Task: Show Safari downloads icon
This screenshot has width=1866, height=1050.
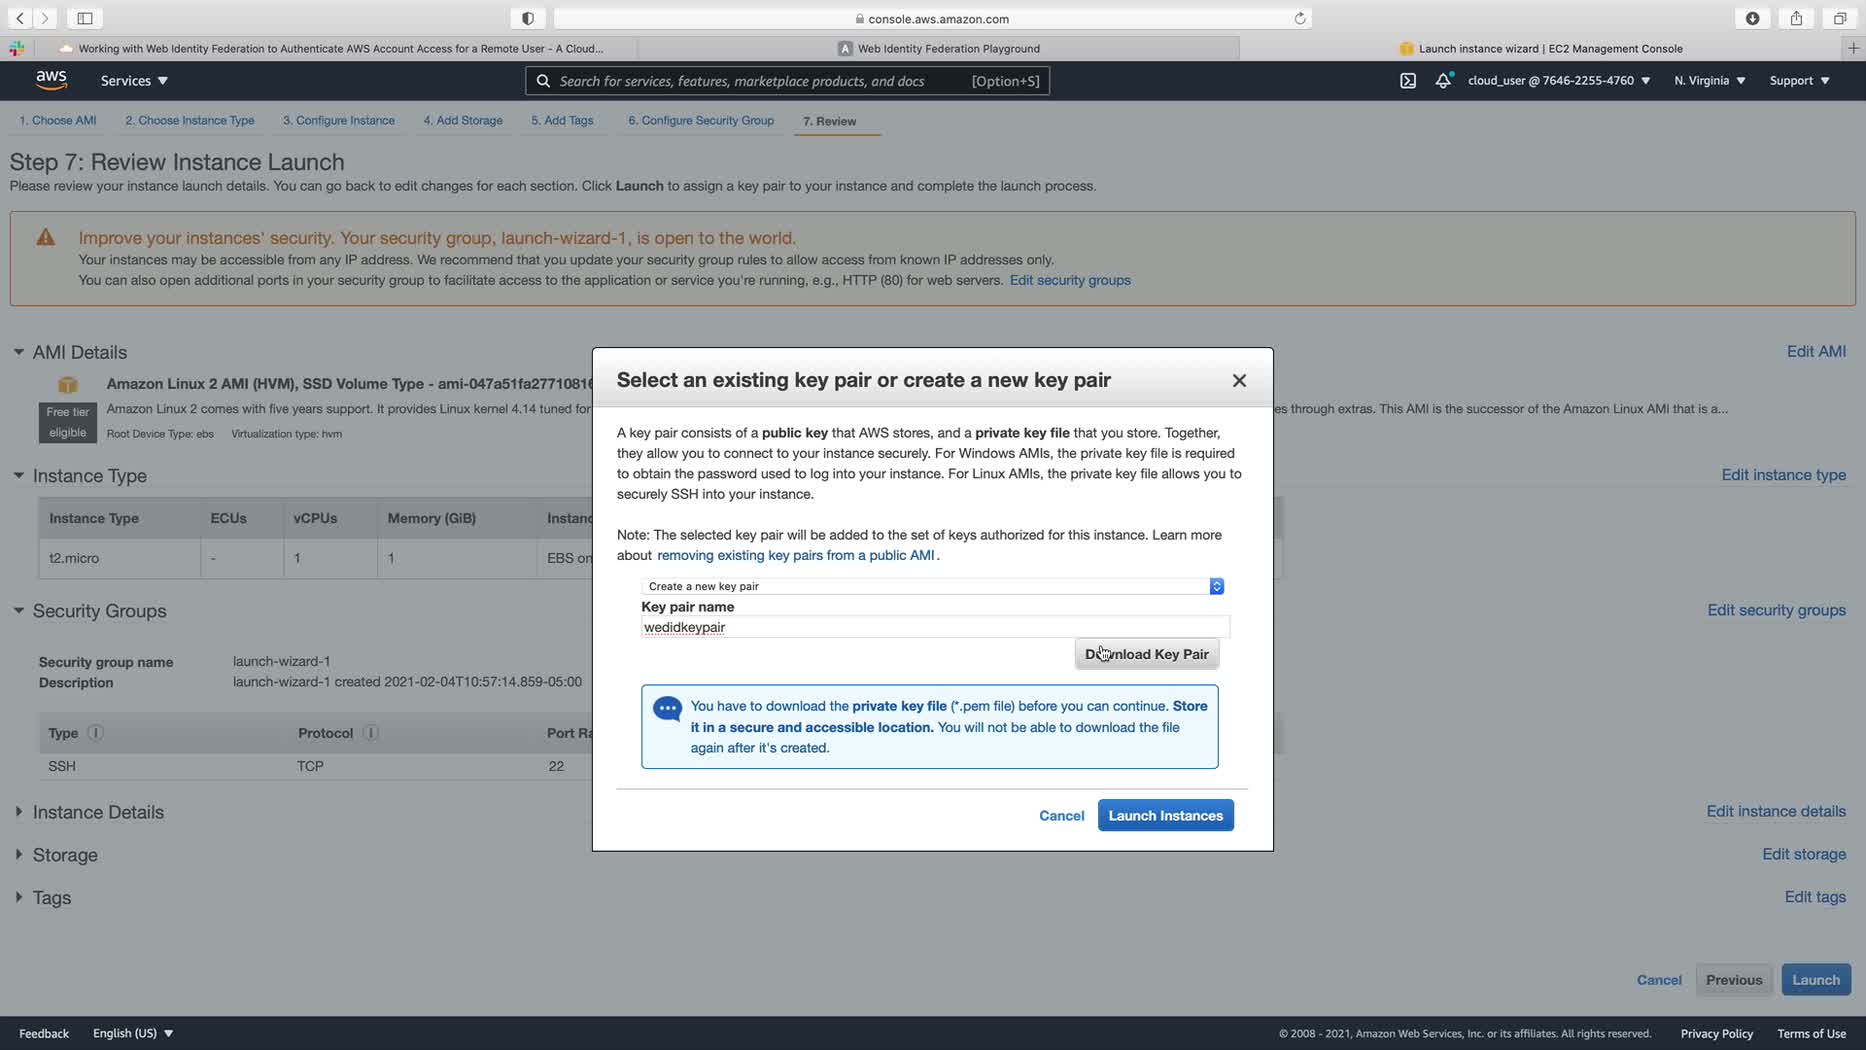Action: pos(1753,18)
